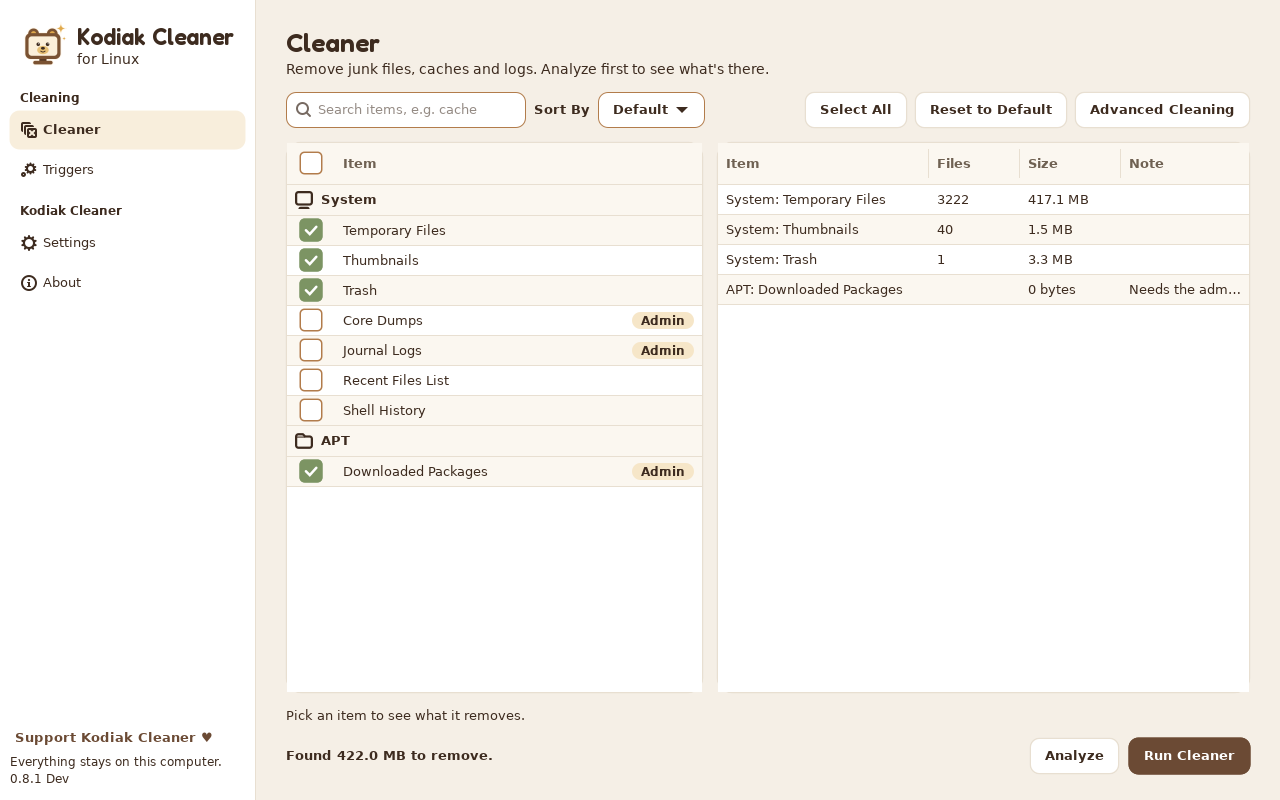Image resolution: width=1280 pixels, height=800 pixels.
Task: Click the APT group folder icon
Action: coord(304,441)
